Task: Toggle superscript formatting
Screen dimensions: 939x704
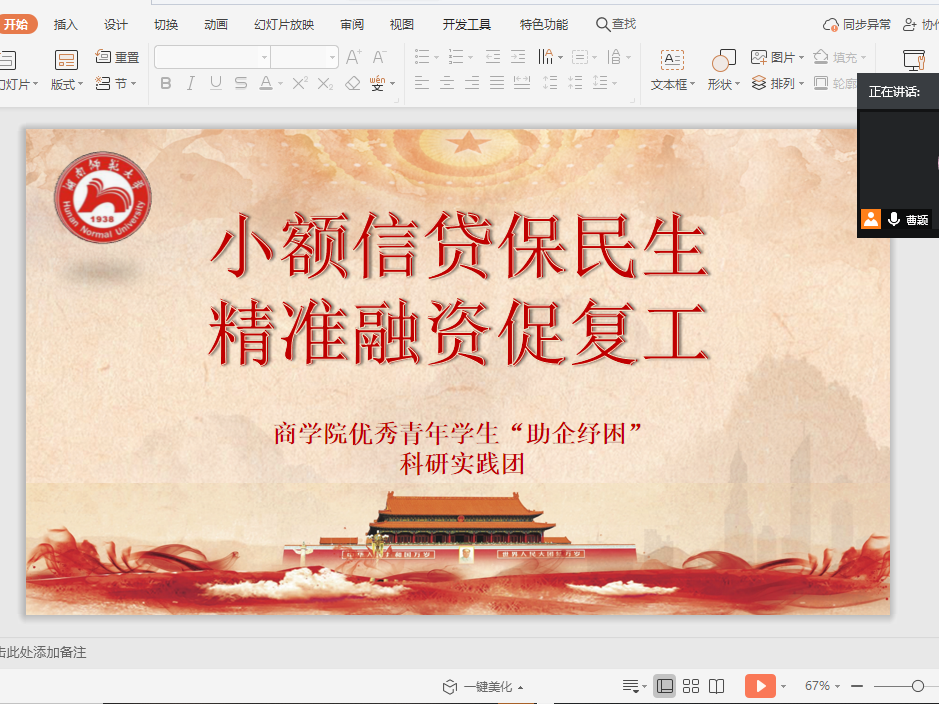Action: (x=300, y=83)
